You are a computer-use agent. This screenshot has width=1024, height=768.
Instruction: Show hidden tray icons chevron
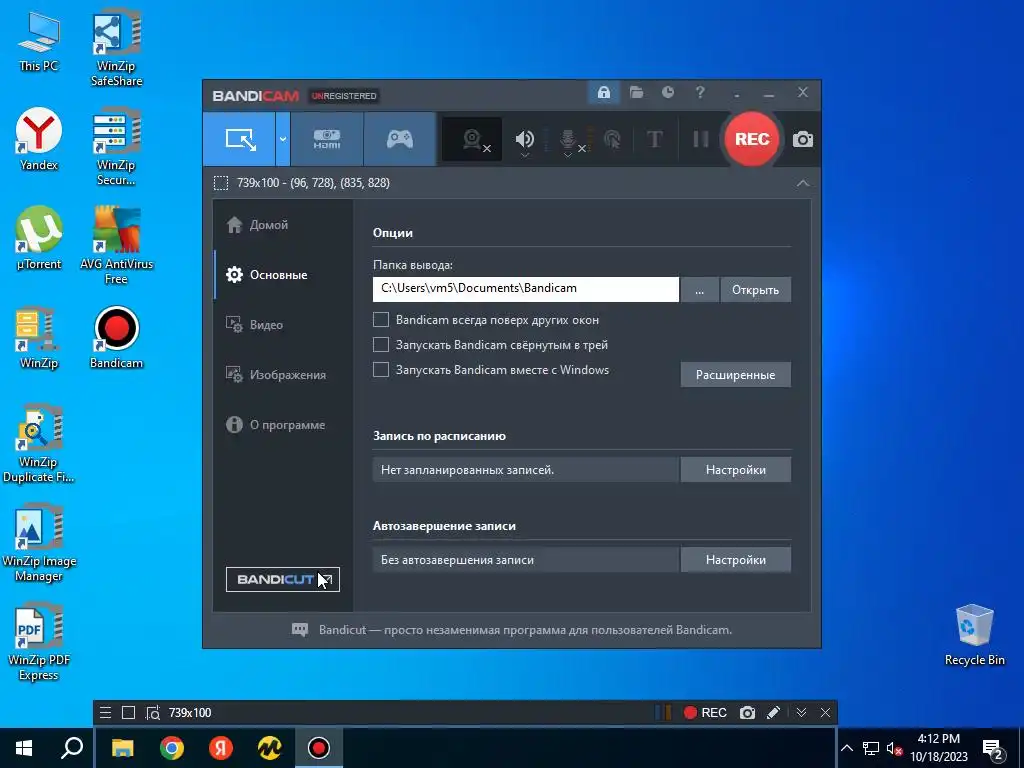(x=846, y=748)
